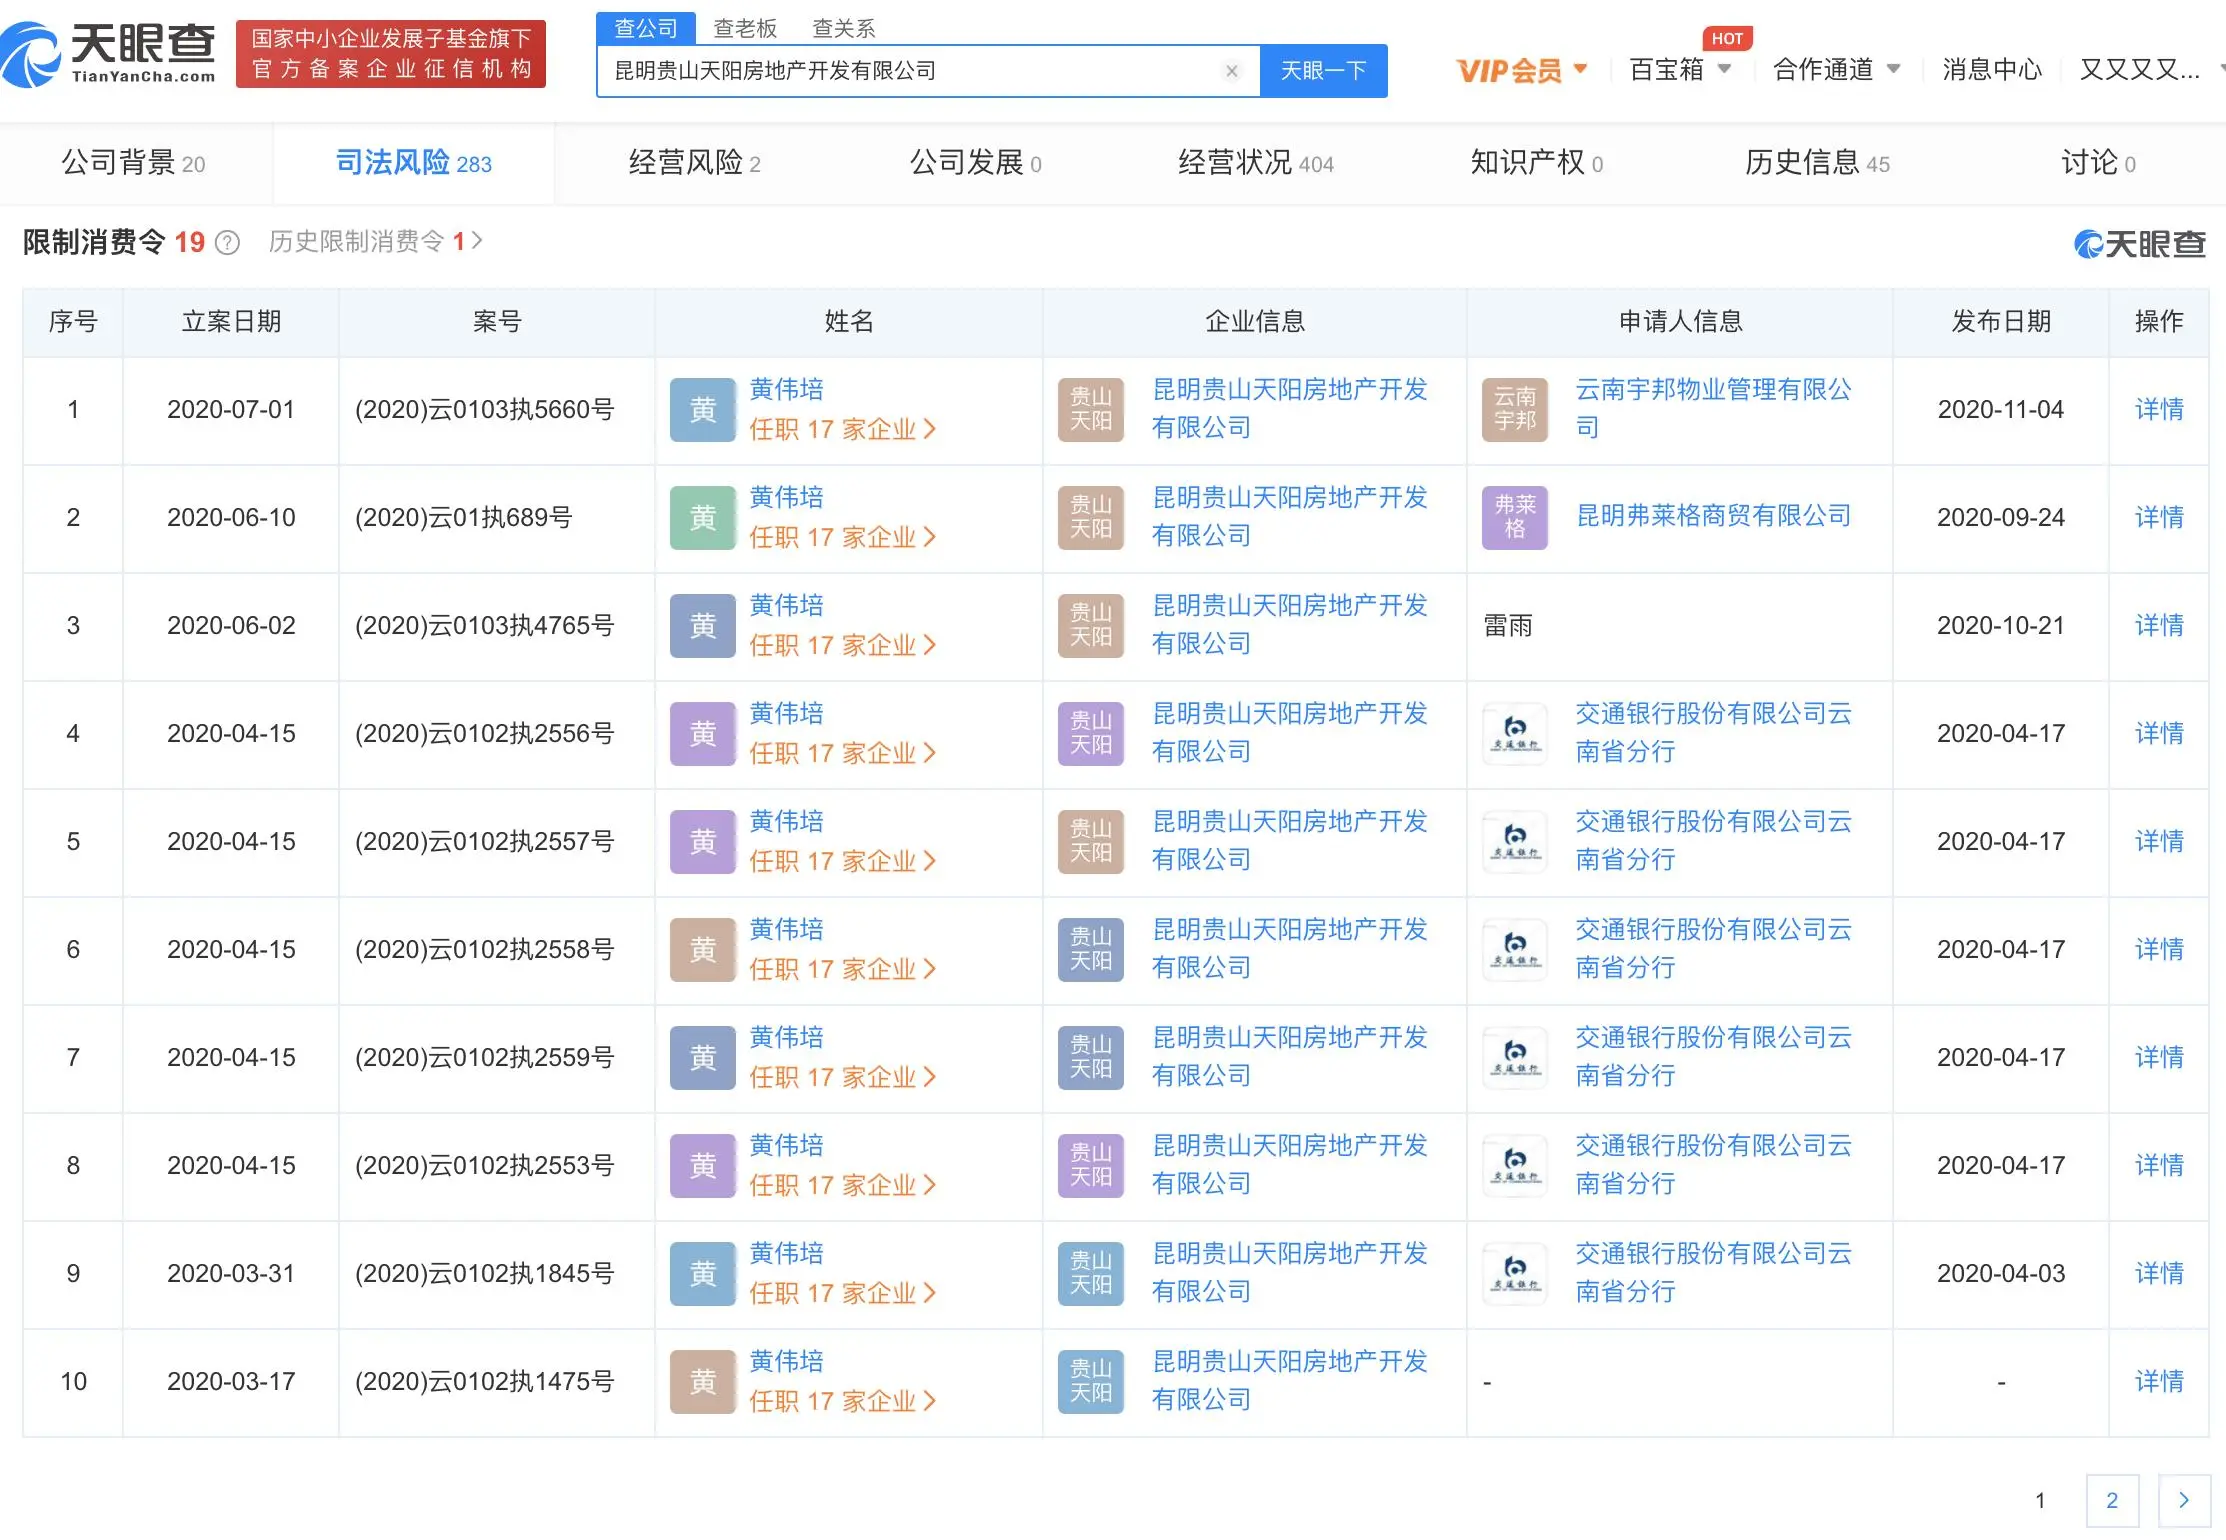Expand 历史限制消费令 1 link
The width and height of the screenshot is (2226, 1540).
376,242
